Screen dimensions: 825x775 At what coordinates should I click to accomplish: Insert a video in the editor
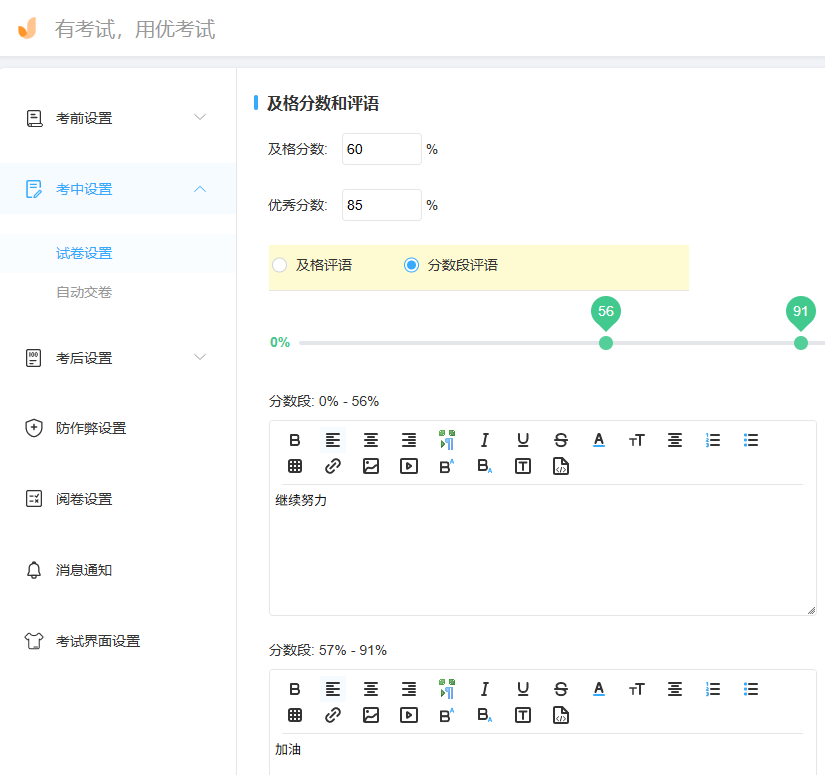[408, 465]
